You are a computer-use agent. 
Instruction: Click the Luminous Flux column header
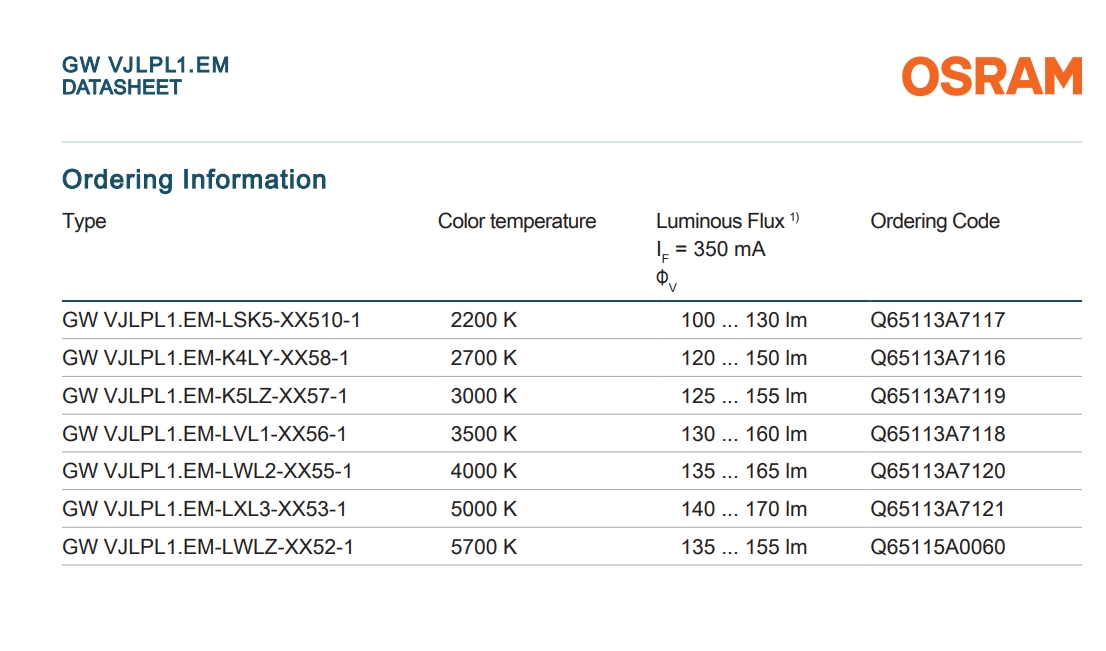(720, 221)
